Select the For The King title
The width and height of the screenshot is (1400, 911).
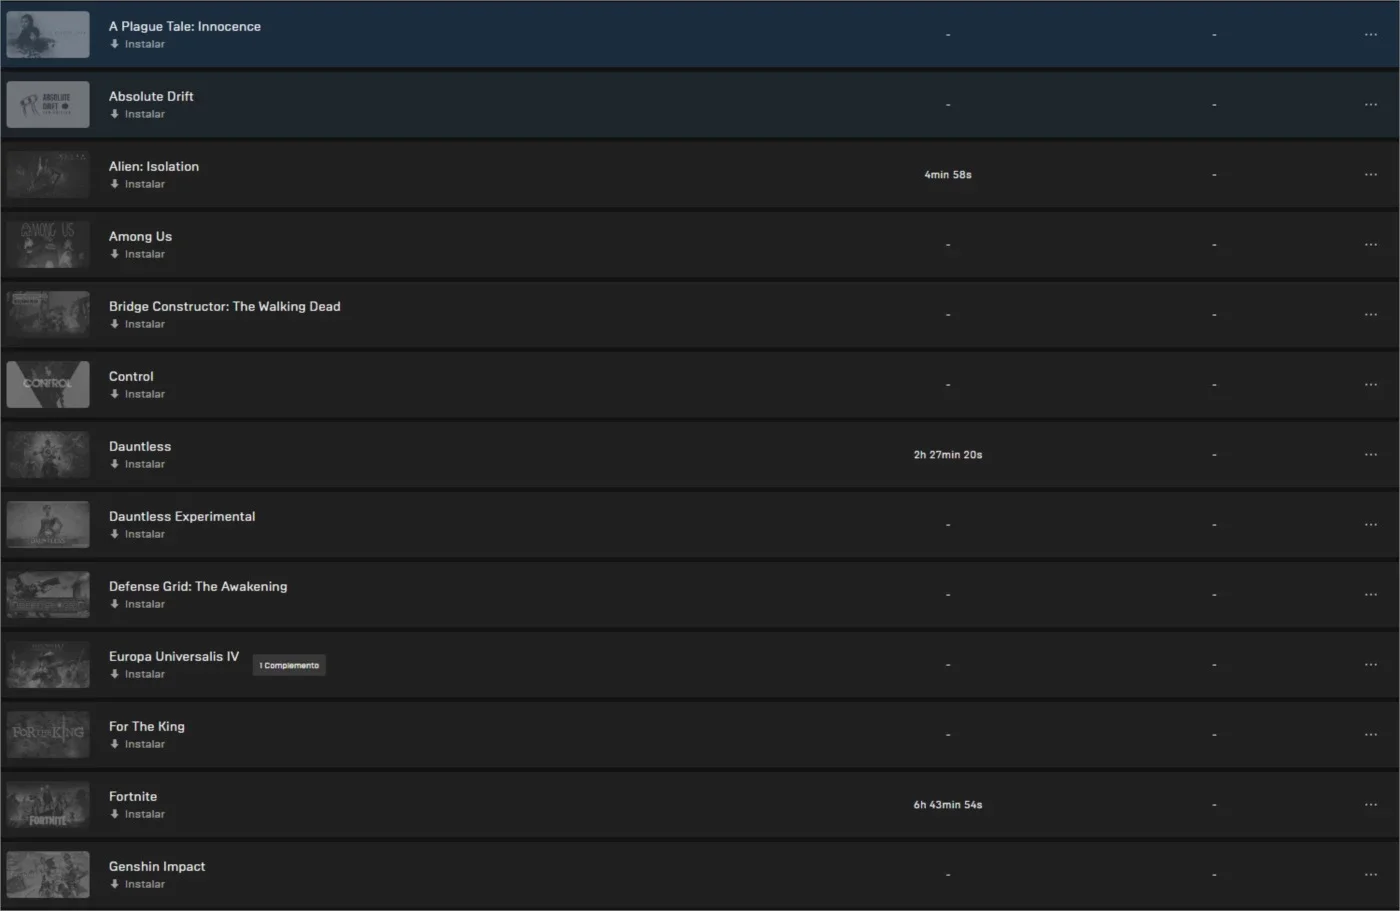click(x=147, y=726)
